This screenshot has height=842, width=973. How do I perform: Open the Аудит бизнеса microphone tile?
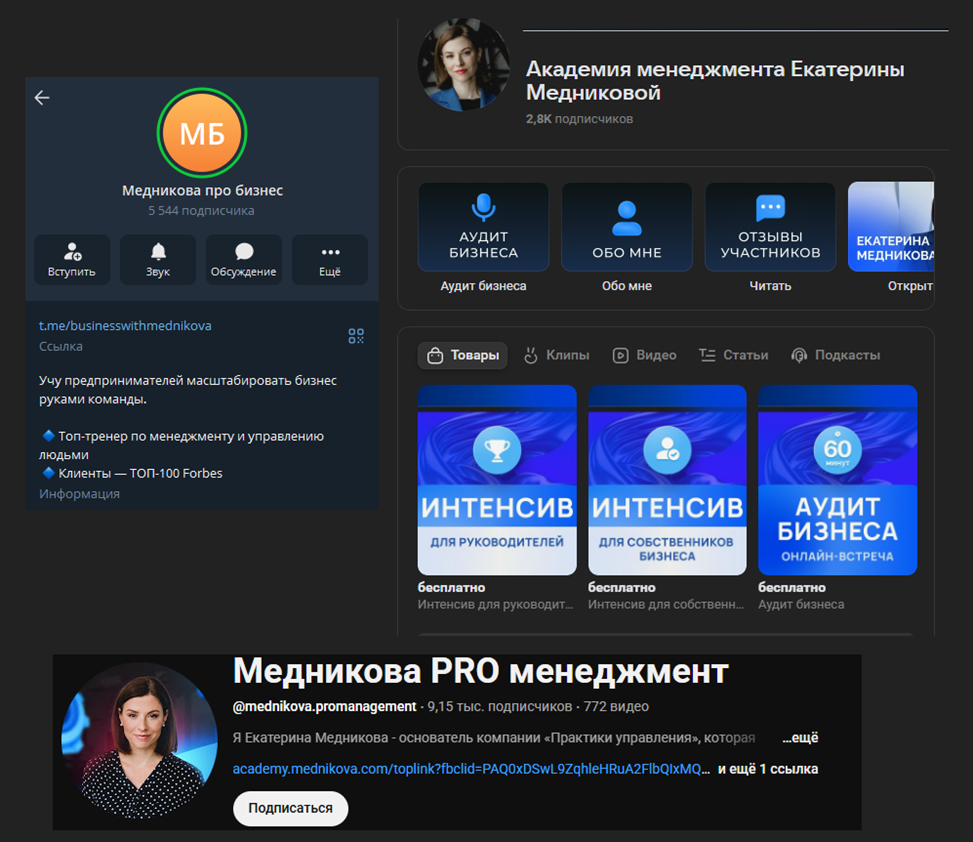coord(483,227)
